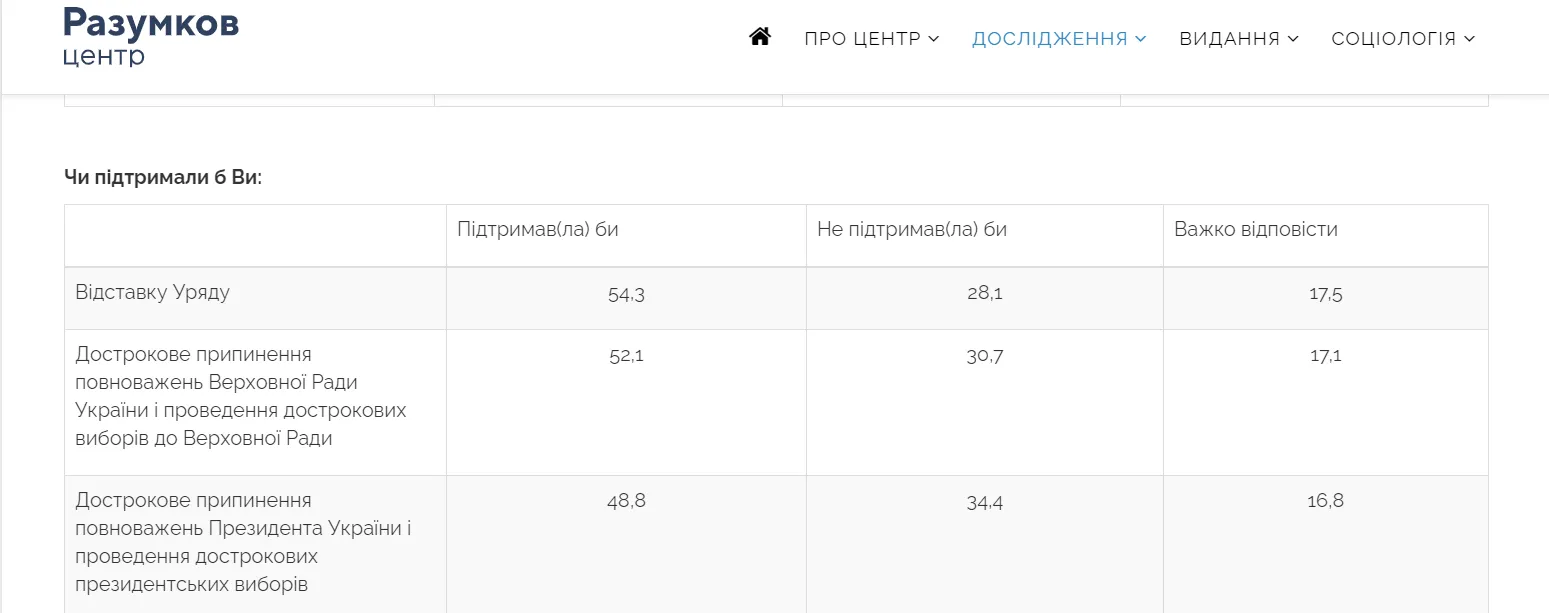Select the highlighted ДОСЛІДЖЕННЯ menu item
Screen dimensions: 1549x613
[1048, 38]
